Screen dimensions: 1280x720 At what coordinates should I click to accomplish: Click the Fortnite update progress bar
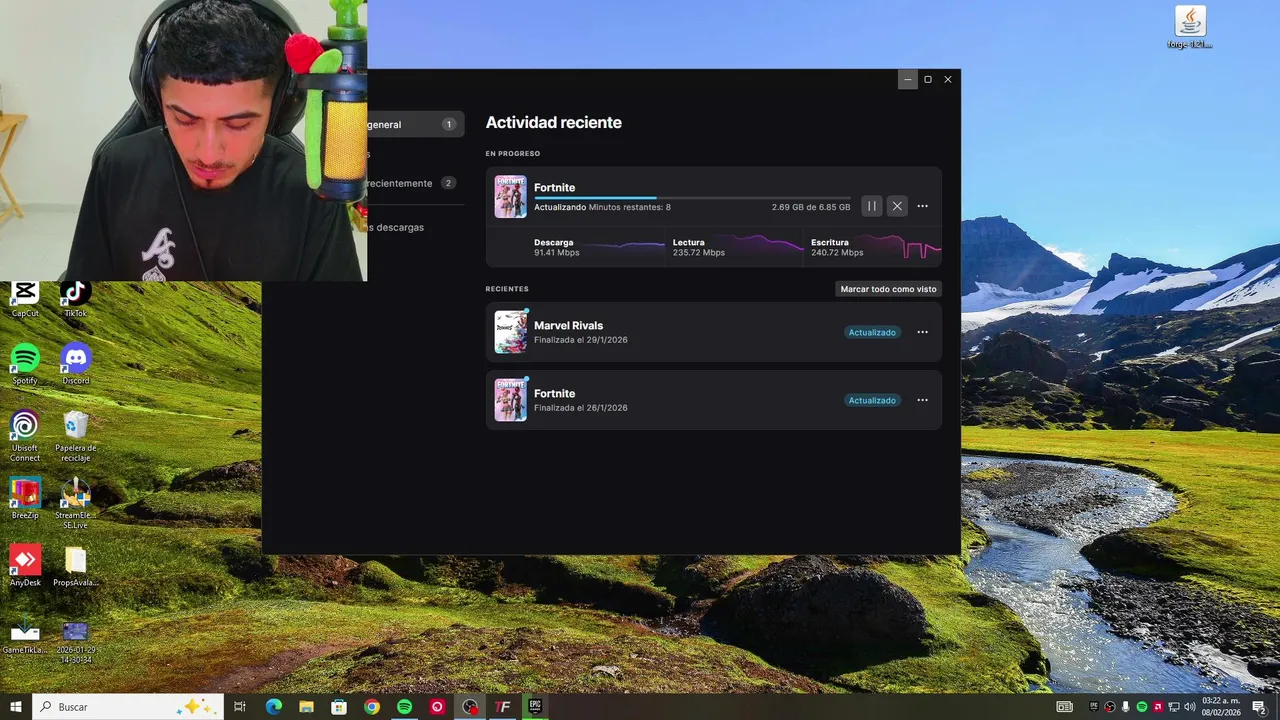[692, 198]
